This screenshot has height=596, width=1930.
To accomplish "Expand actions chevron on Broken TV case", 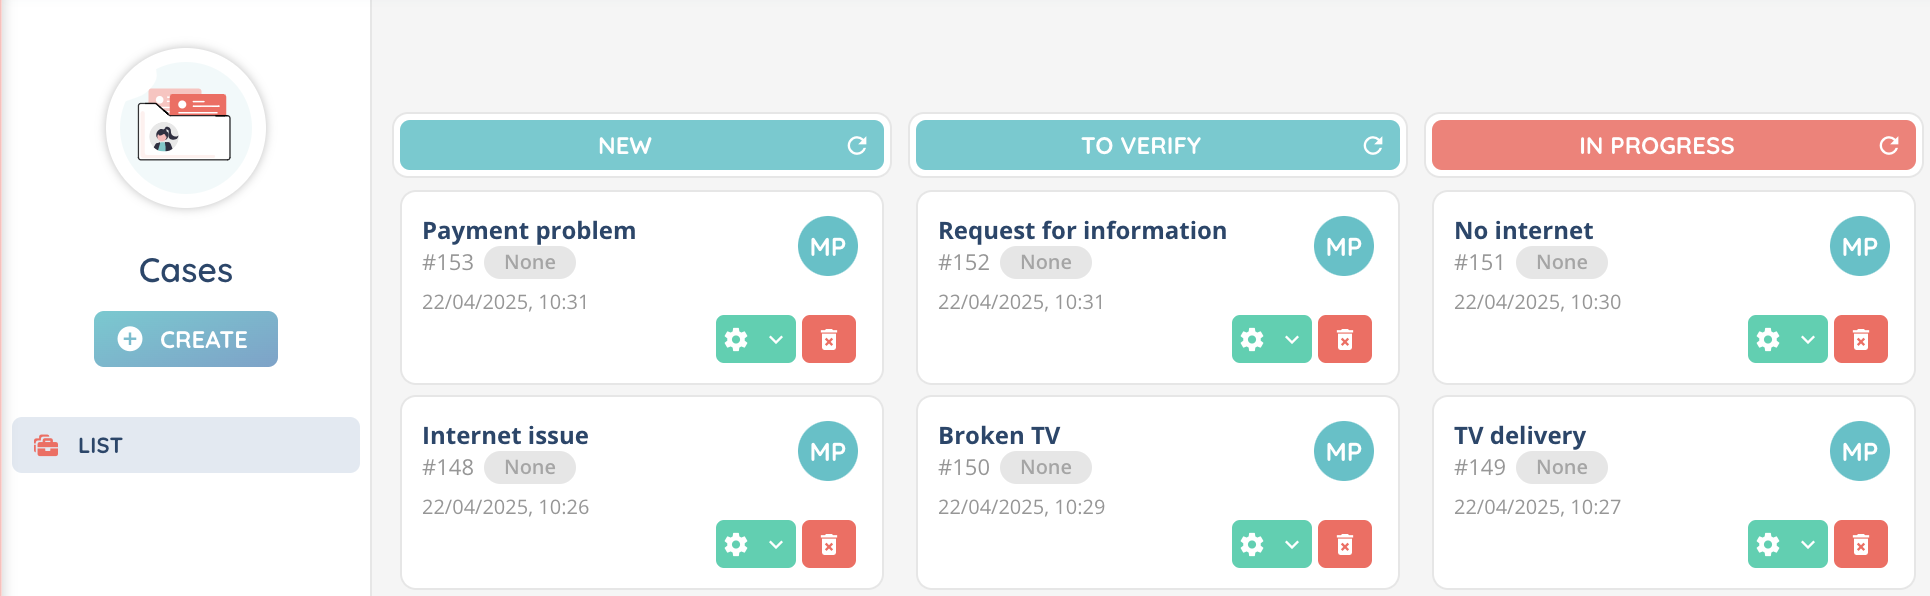I will click(x=1292, y=545).
